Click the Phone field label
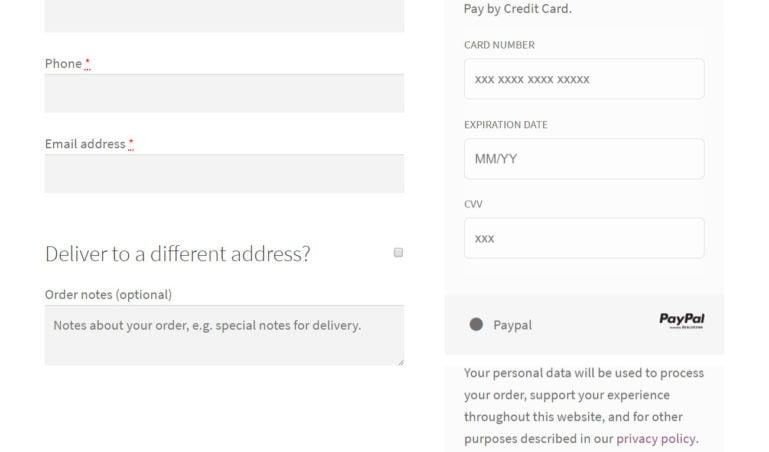Screen dimensions: 769x452 (x=63, y=64)
